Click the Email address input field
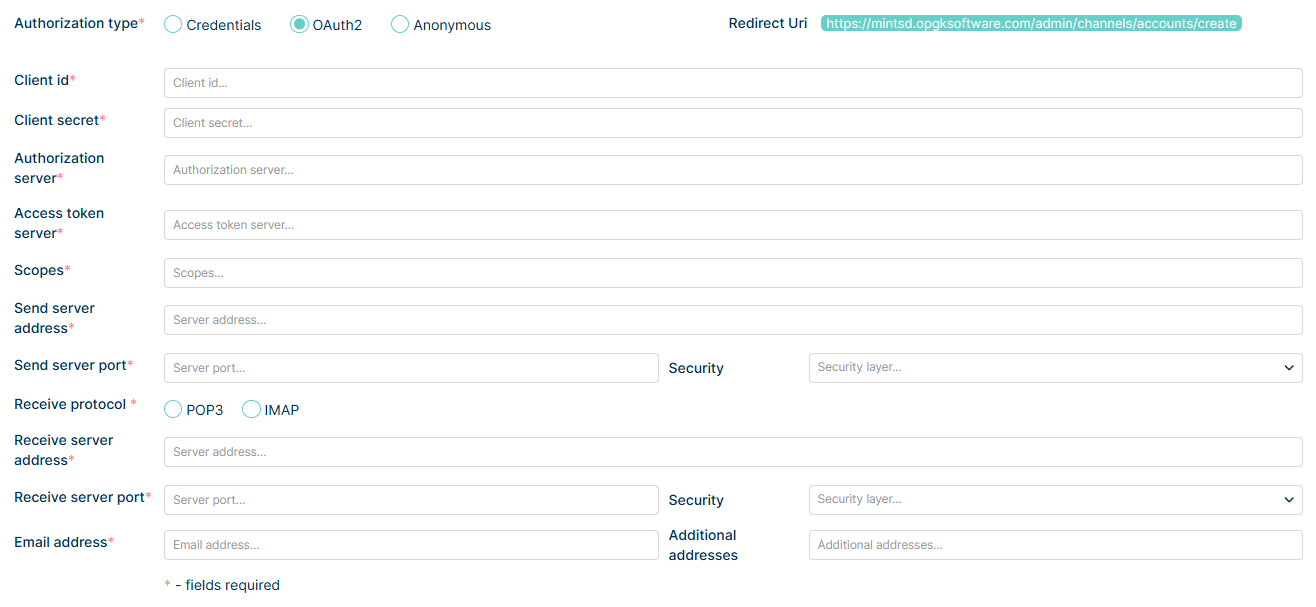This screenshot has width=1316, height=607. point(411,545)
